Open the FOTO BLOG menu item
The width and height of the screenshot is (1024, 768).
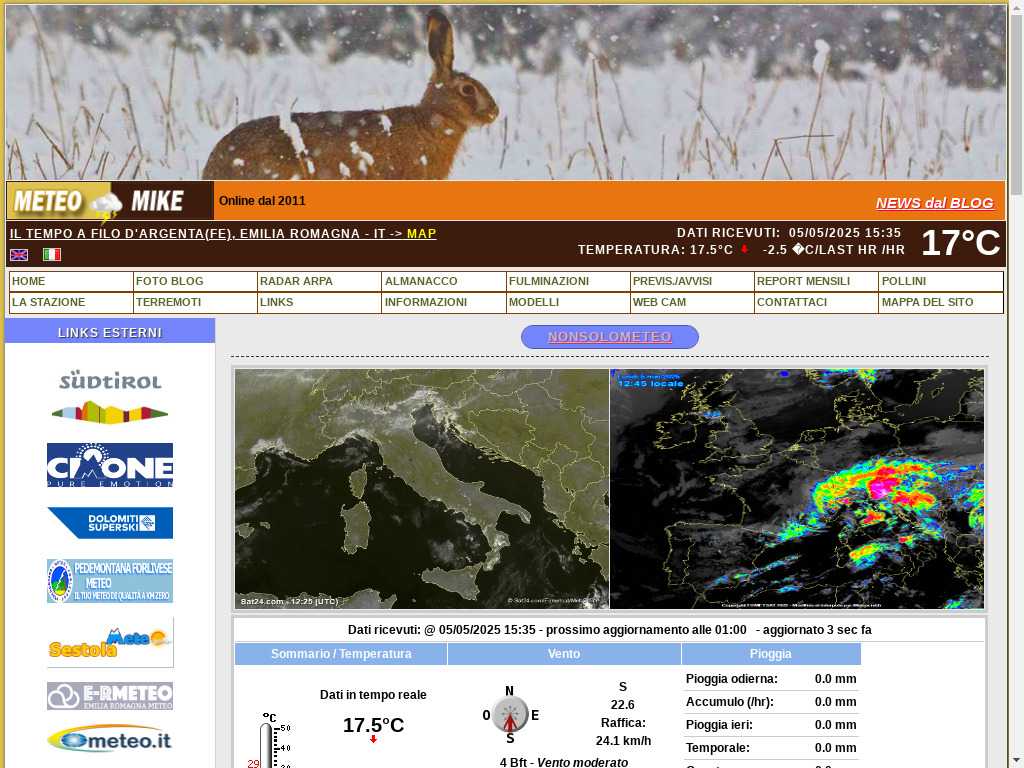(195, 281)
